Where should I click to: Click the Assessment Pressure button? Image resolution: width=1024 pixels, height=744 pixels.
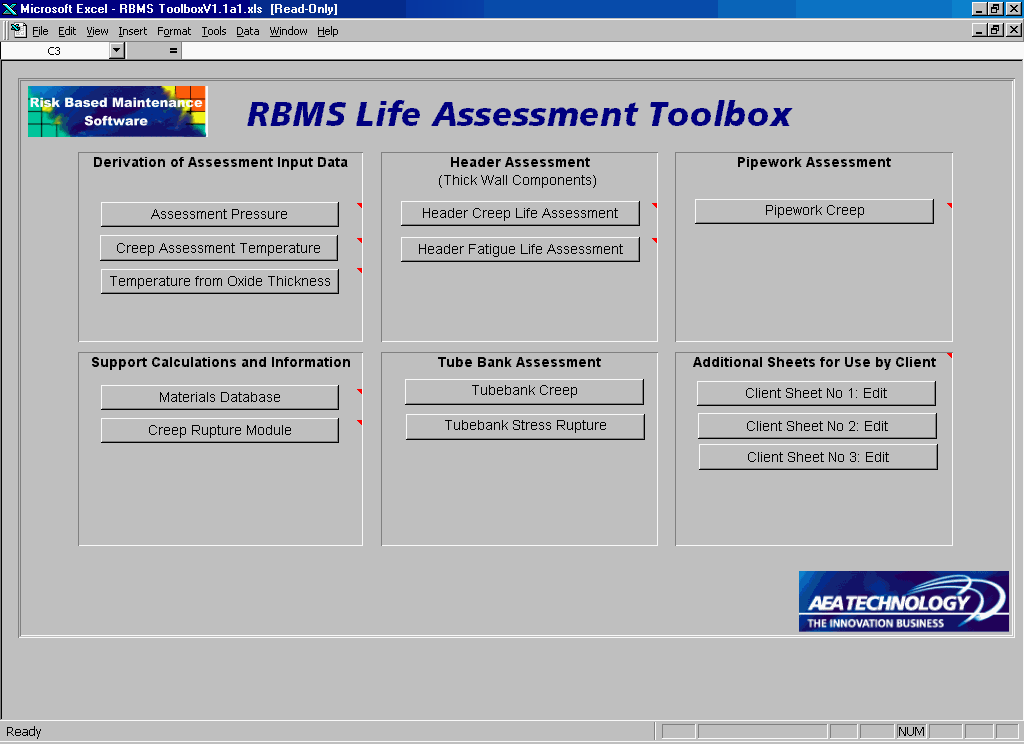point(219,214)
